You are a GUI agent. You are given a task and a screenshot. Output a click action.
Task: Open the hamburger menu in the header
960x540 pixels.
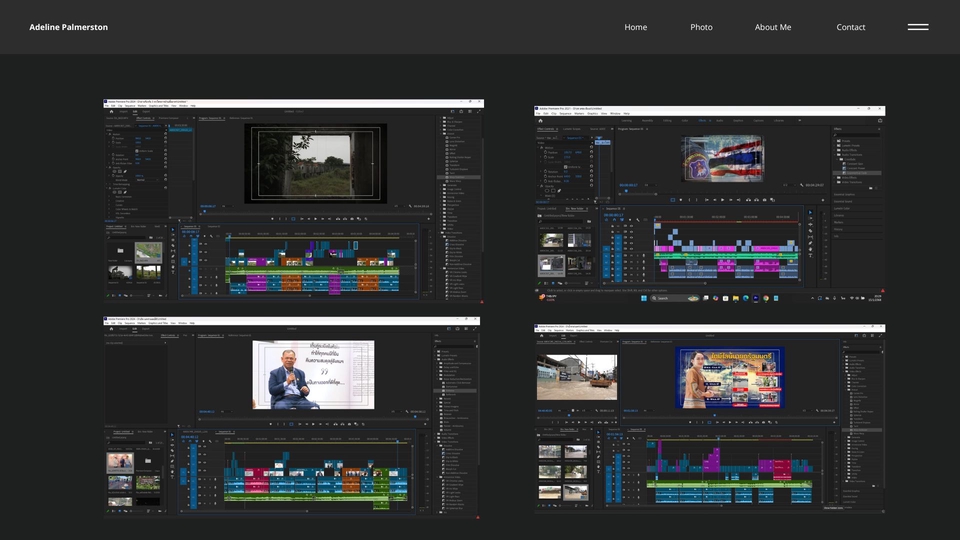point(917,27)
